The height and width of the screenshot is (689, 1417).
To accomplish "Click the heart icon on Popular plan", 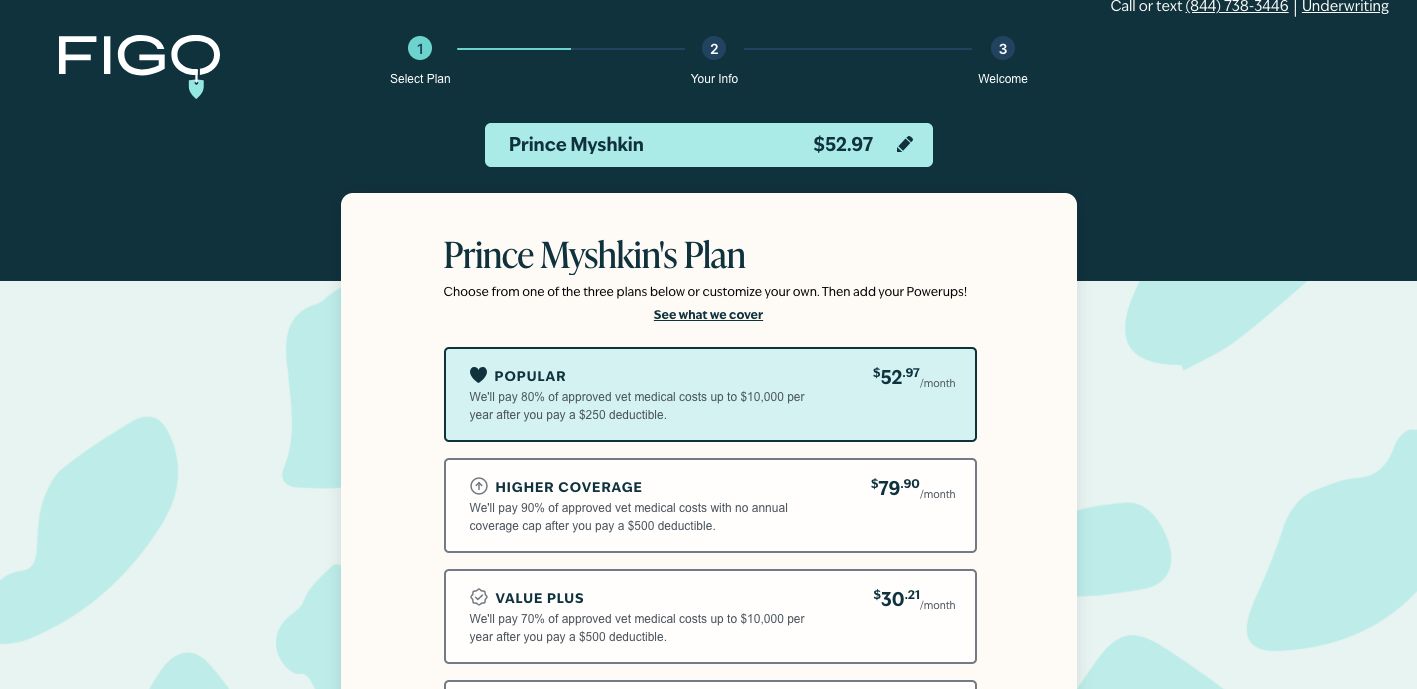I will (478, 375).
